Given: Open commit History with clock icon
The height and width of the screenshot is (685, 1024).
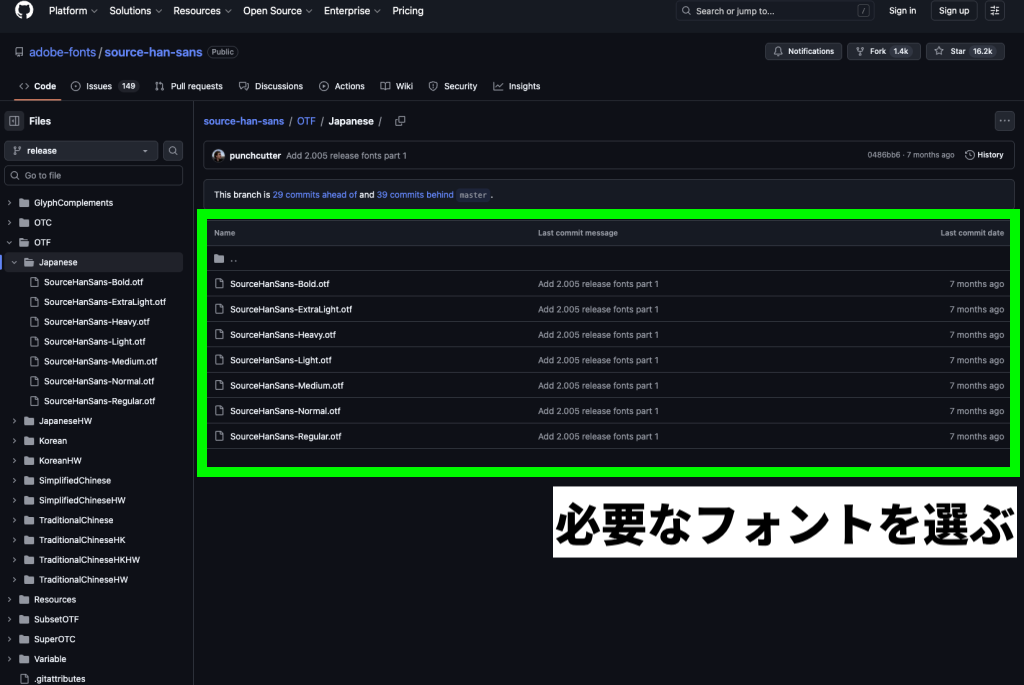Looking at the screenshot, I should pos(984,155).
